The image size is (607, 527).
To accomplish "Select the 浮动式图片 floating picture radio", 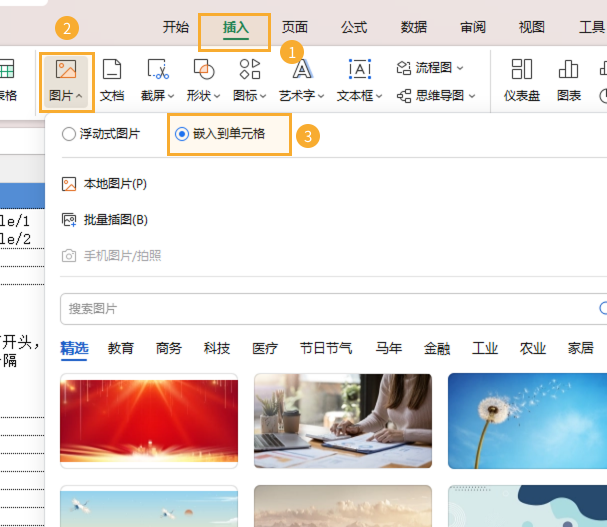I will [x=101, y=134].
